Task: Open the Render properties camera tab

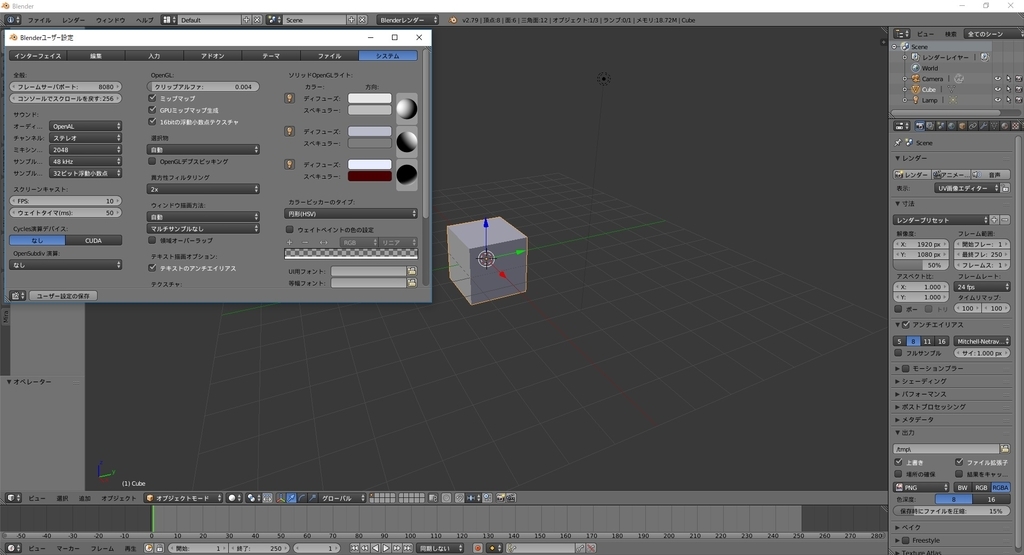Action: (x=920, y=126)
